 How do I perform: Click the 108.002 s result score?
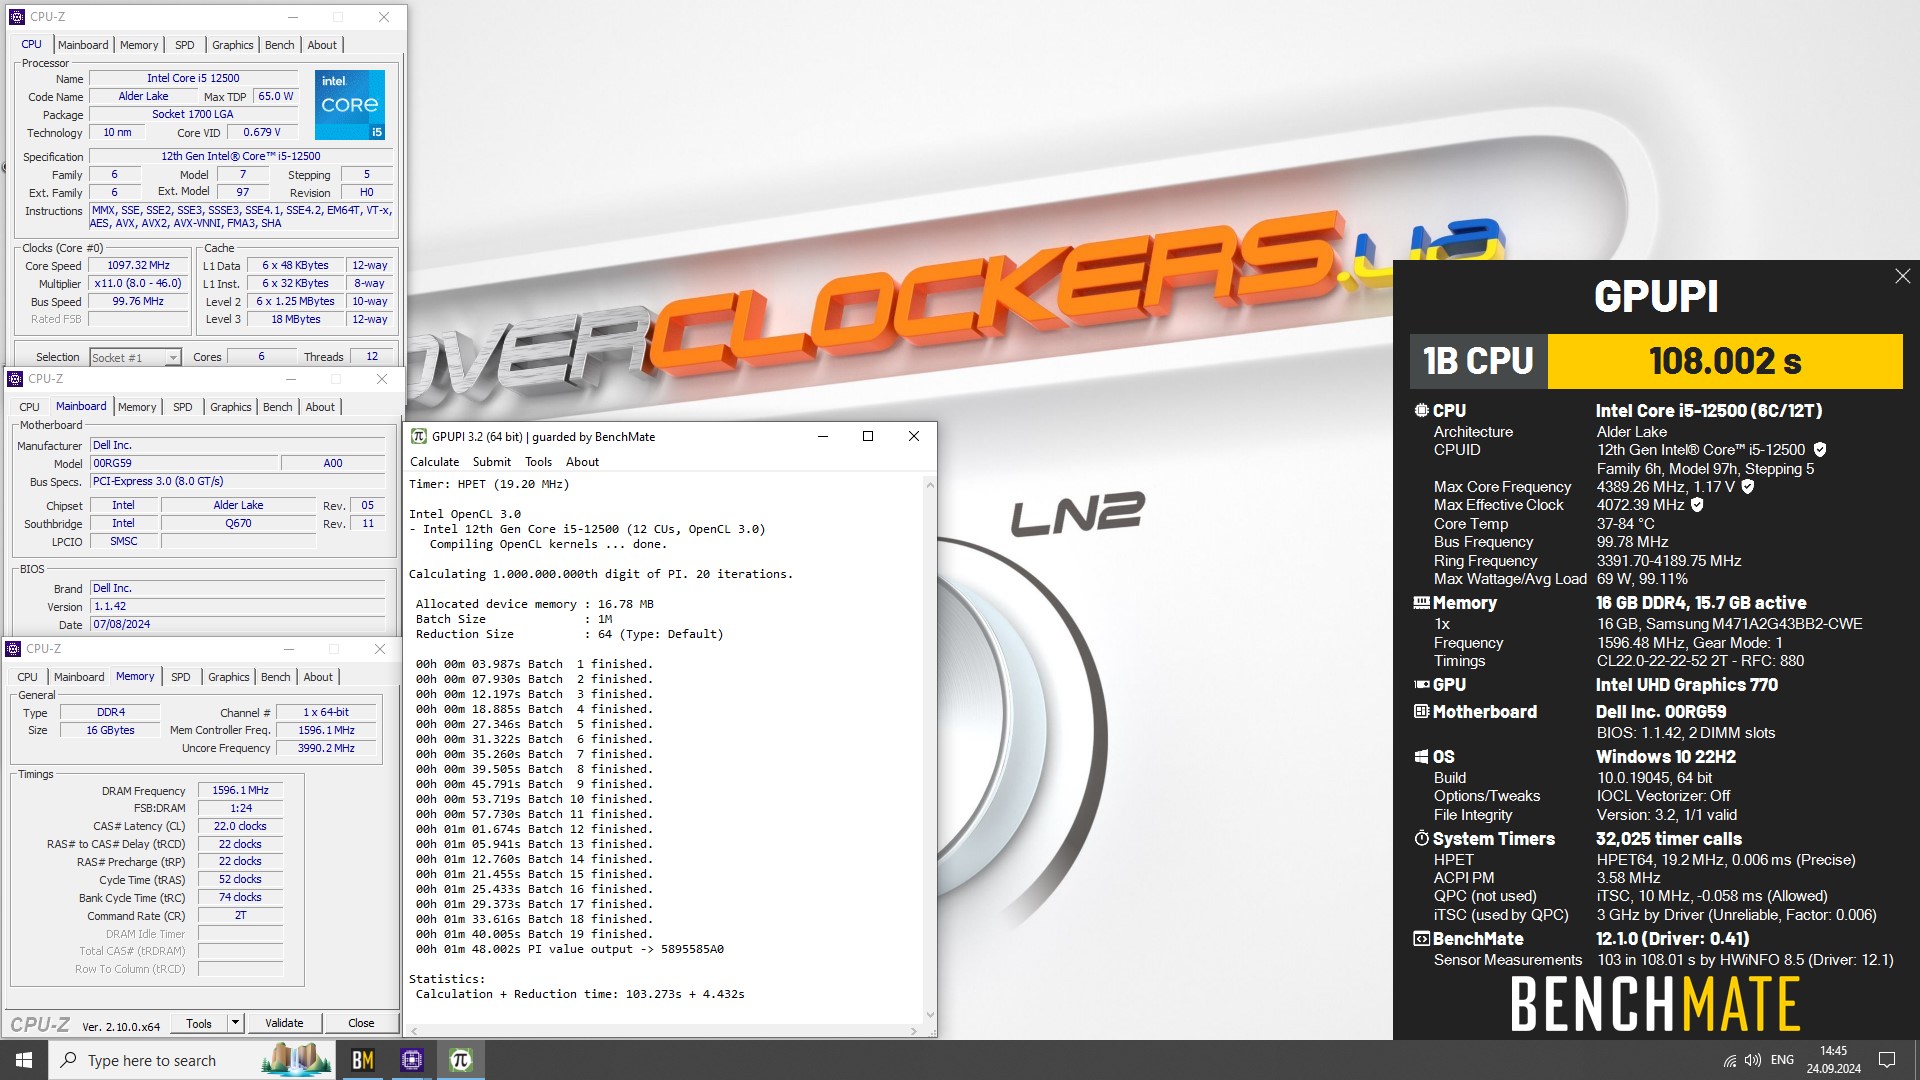(x=1725, y=361)
